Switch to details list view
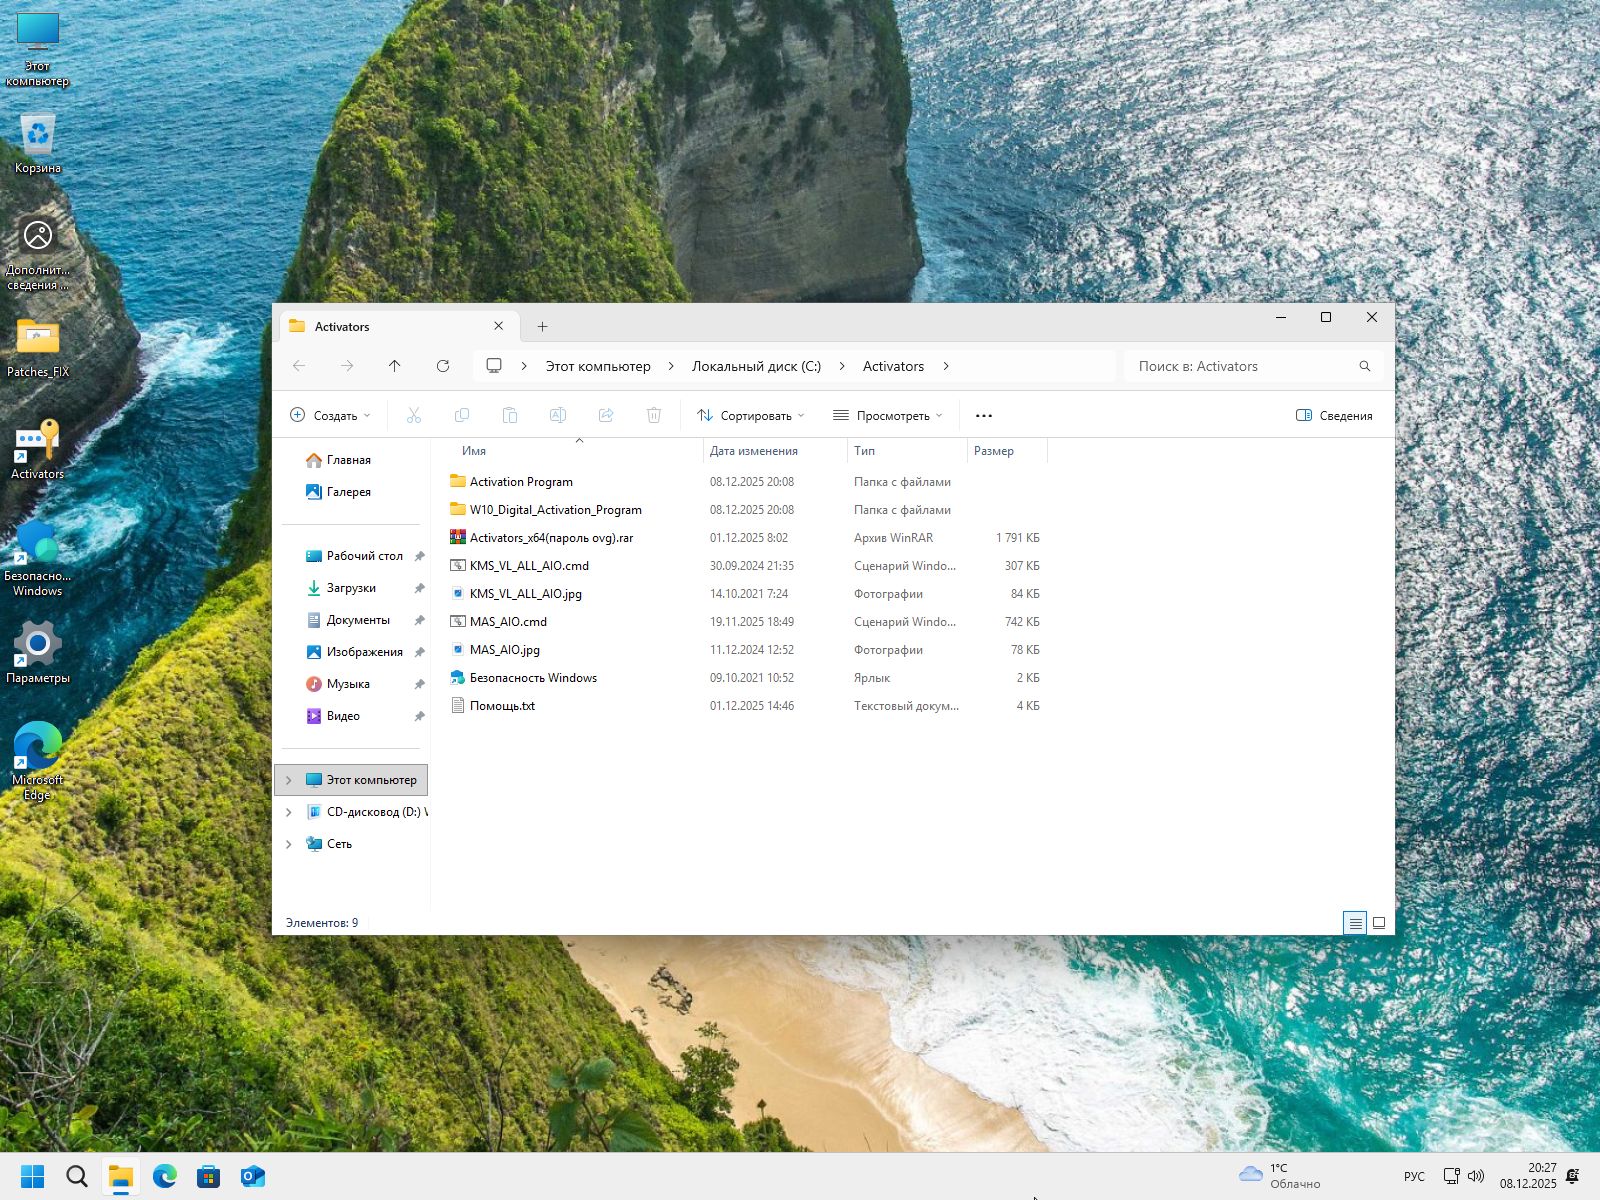The image size is (1600, 1200). click(x=1355, y=923)
